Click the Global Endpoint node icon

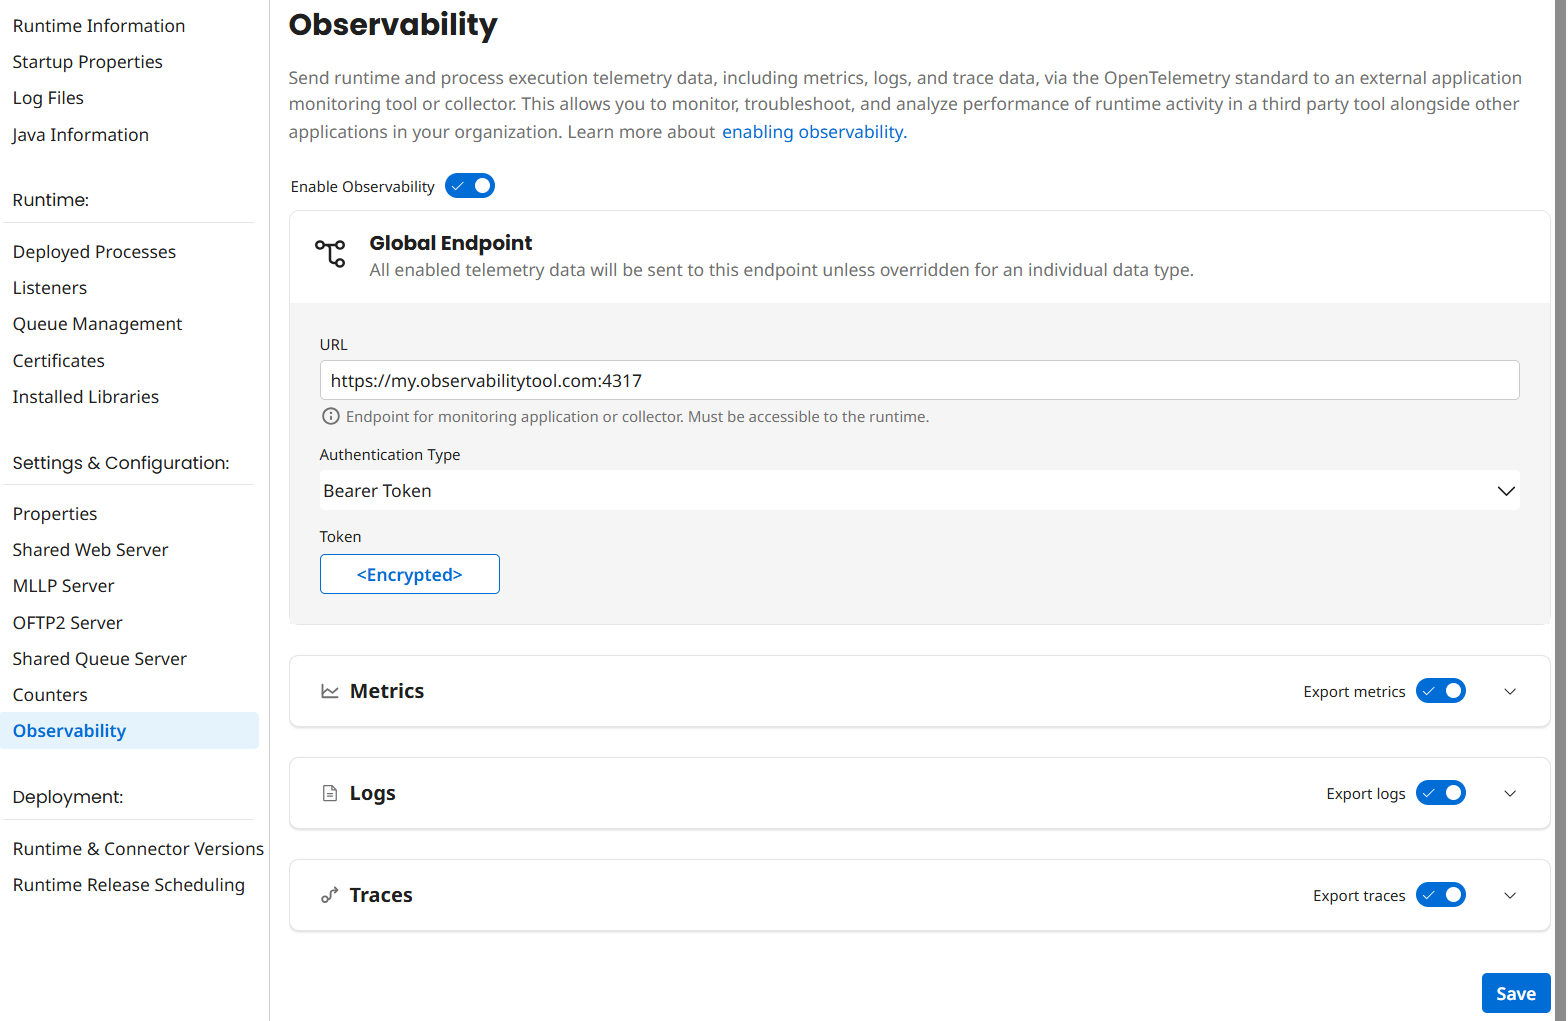point(330,253)
